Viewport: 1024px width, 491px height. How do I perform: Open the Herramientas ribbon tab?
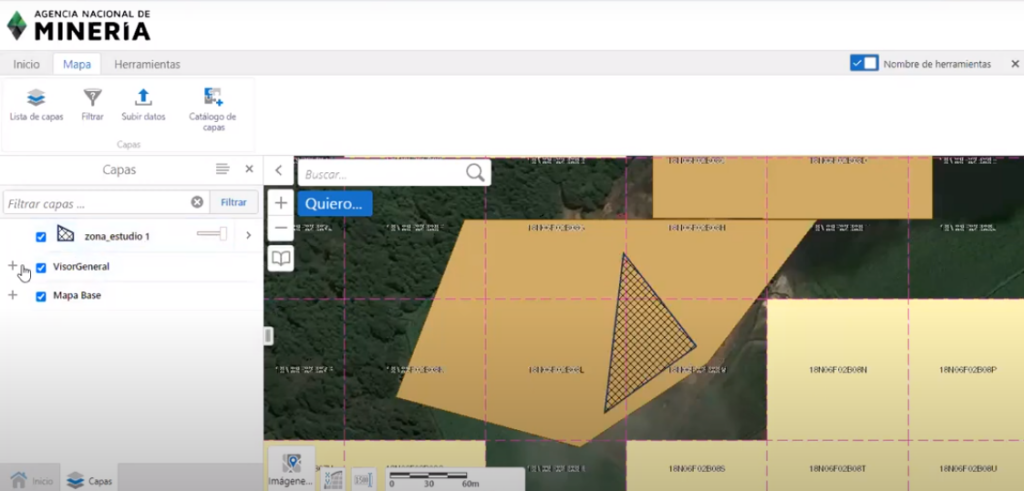click(x=147, y=65)
